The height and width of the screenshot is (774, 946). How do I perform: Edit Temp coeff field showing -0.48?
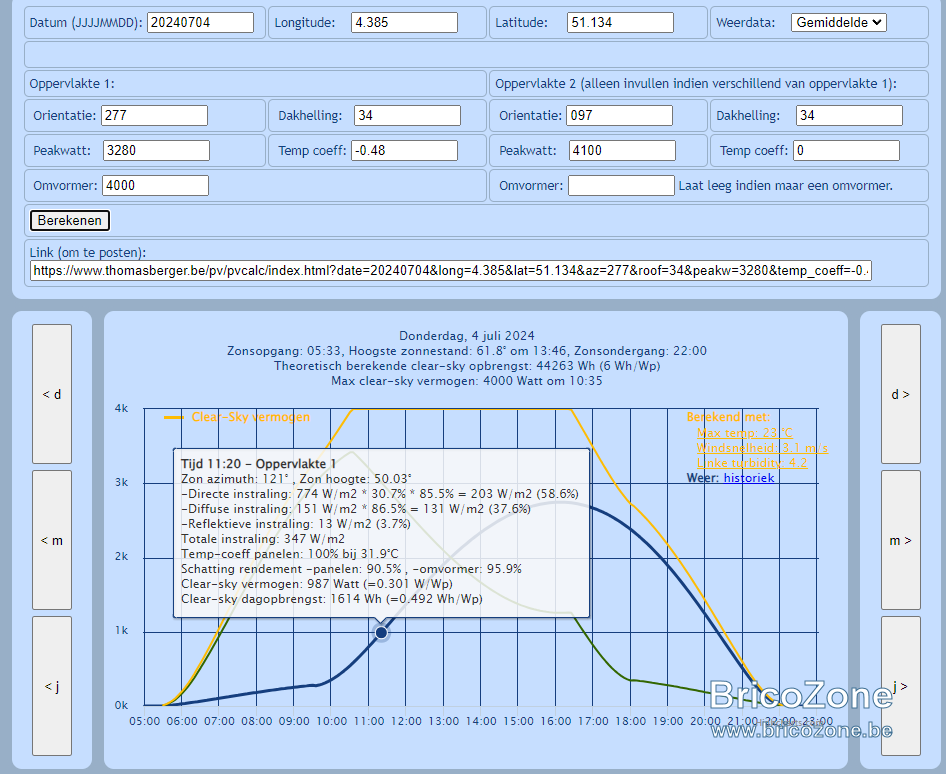click(x=404, y=150)
